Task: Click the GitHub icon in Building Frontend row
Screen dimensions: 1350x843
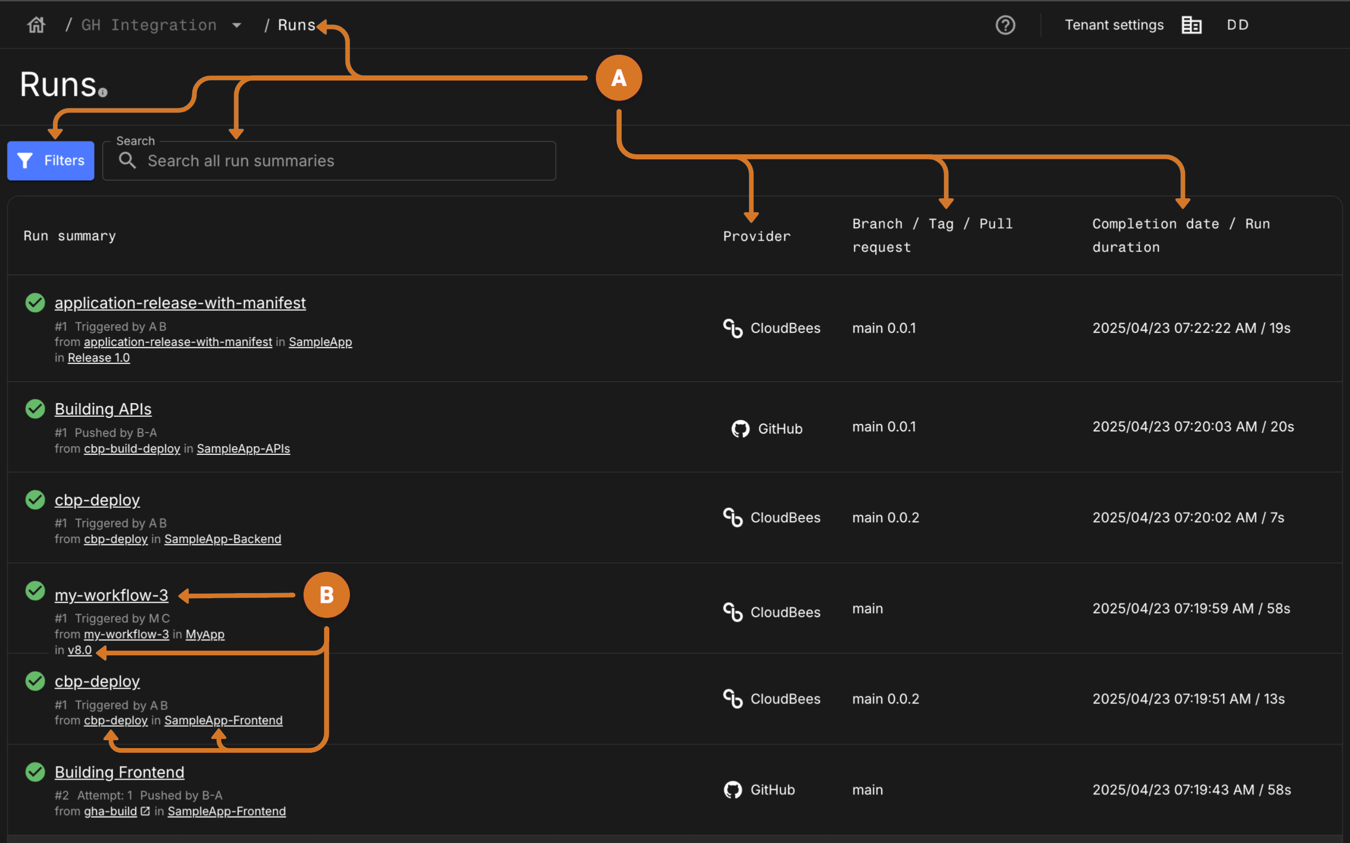Action: tap(733, 790)
